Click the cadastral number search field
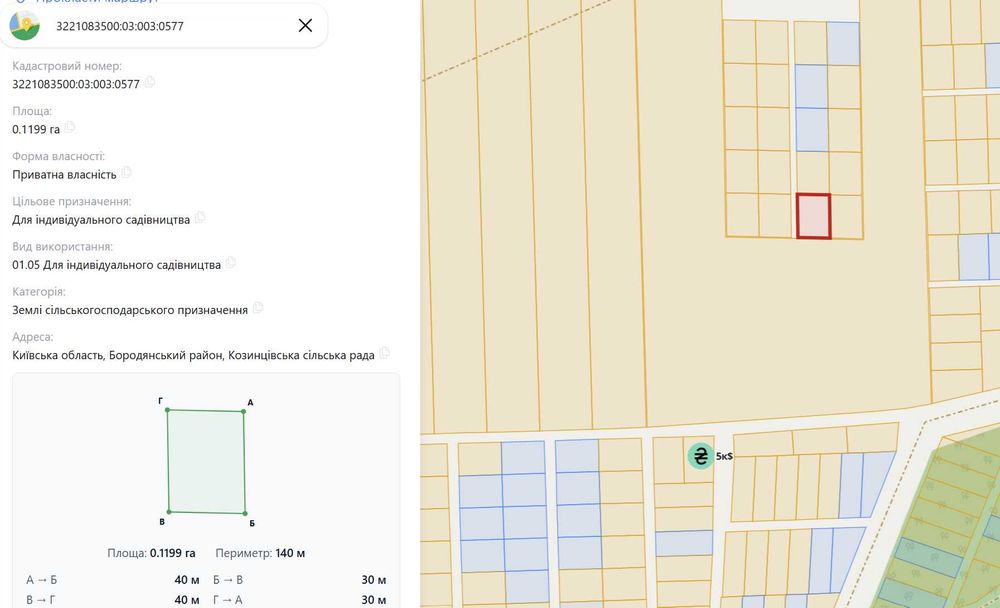 [x=164, y=26]
